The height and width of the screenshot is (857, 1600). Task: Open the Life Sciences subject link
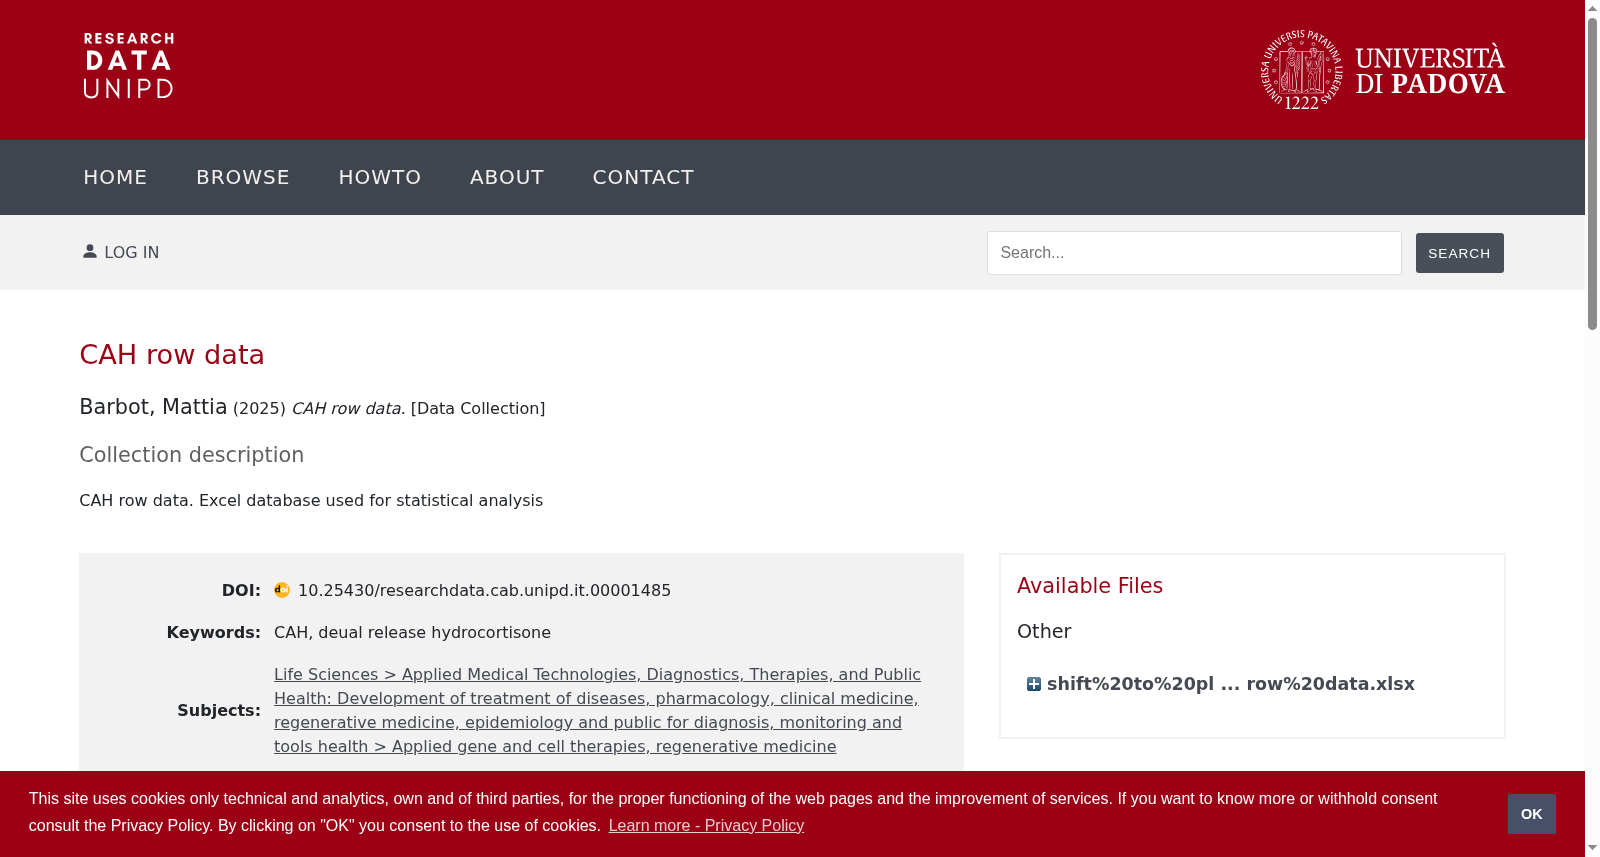597,710
